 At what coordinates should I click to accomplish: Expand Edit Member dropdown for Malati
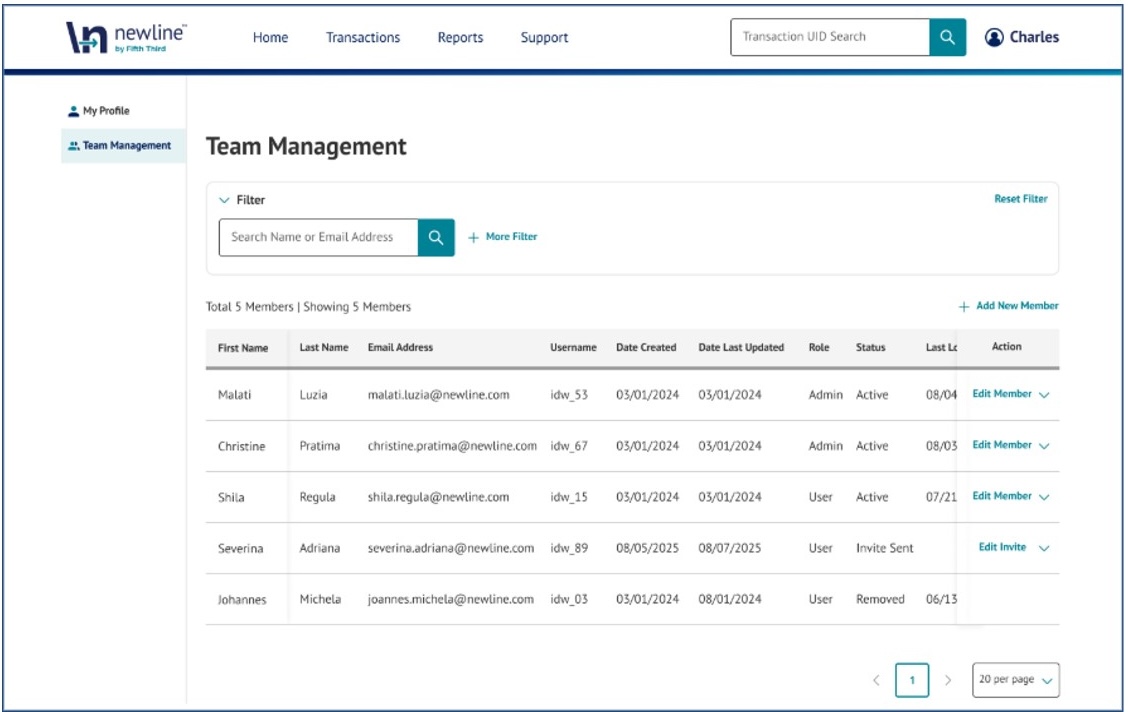pyautogui.click(x=1044, y=395)
